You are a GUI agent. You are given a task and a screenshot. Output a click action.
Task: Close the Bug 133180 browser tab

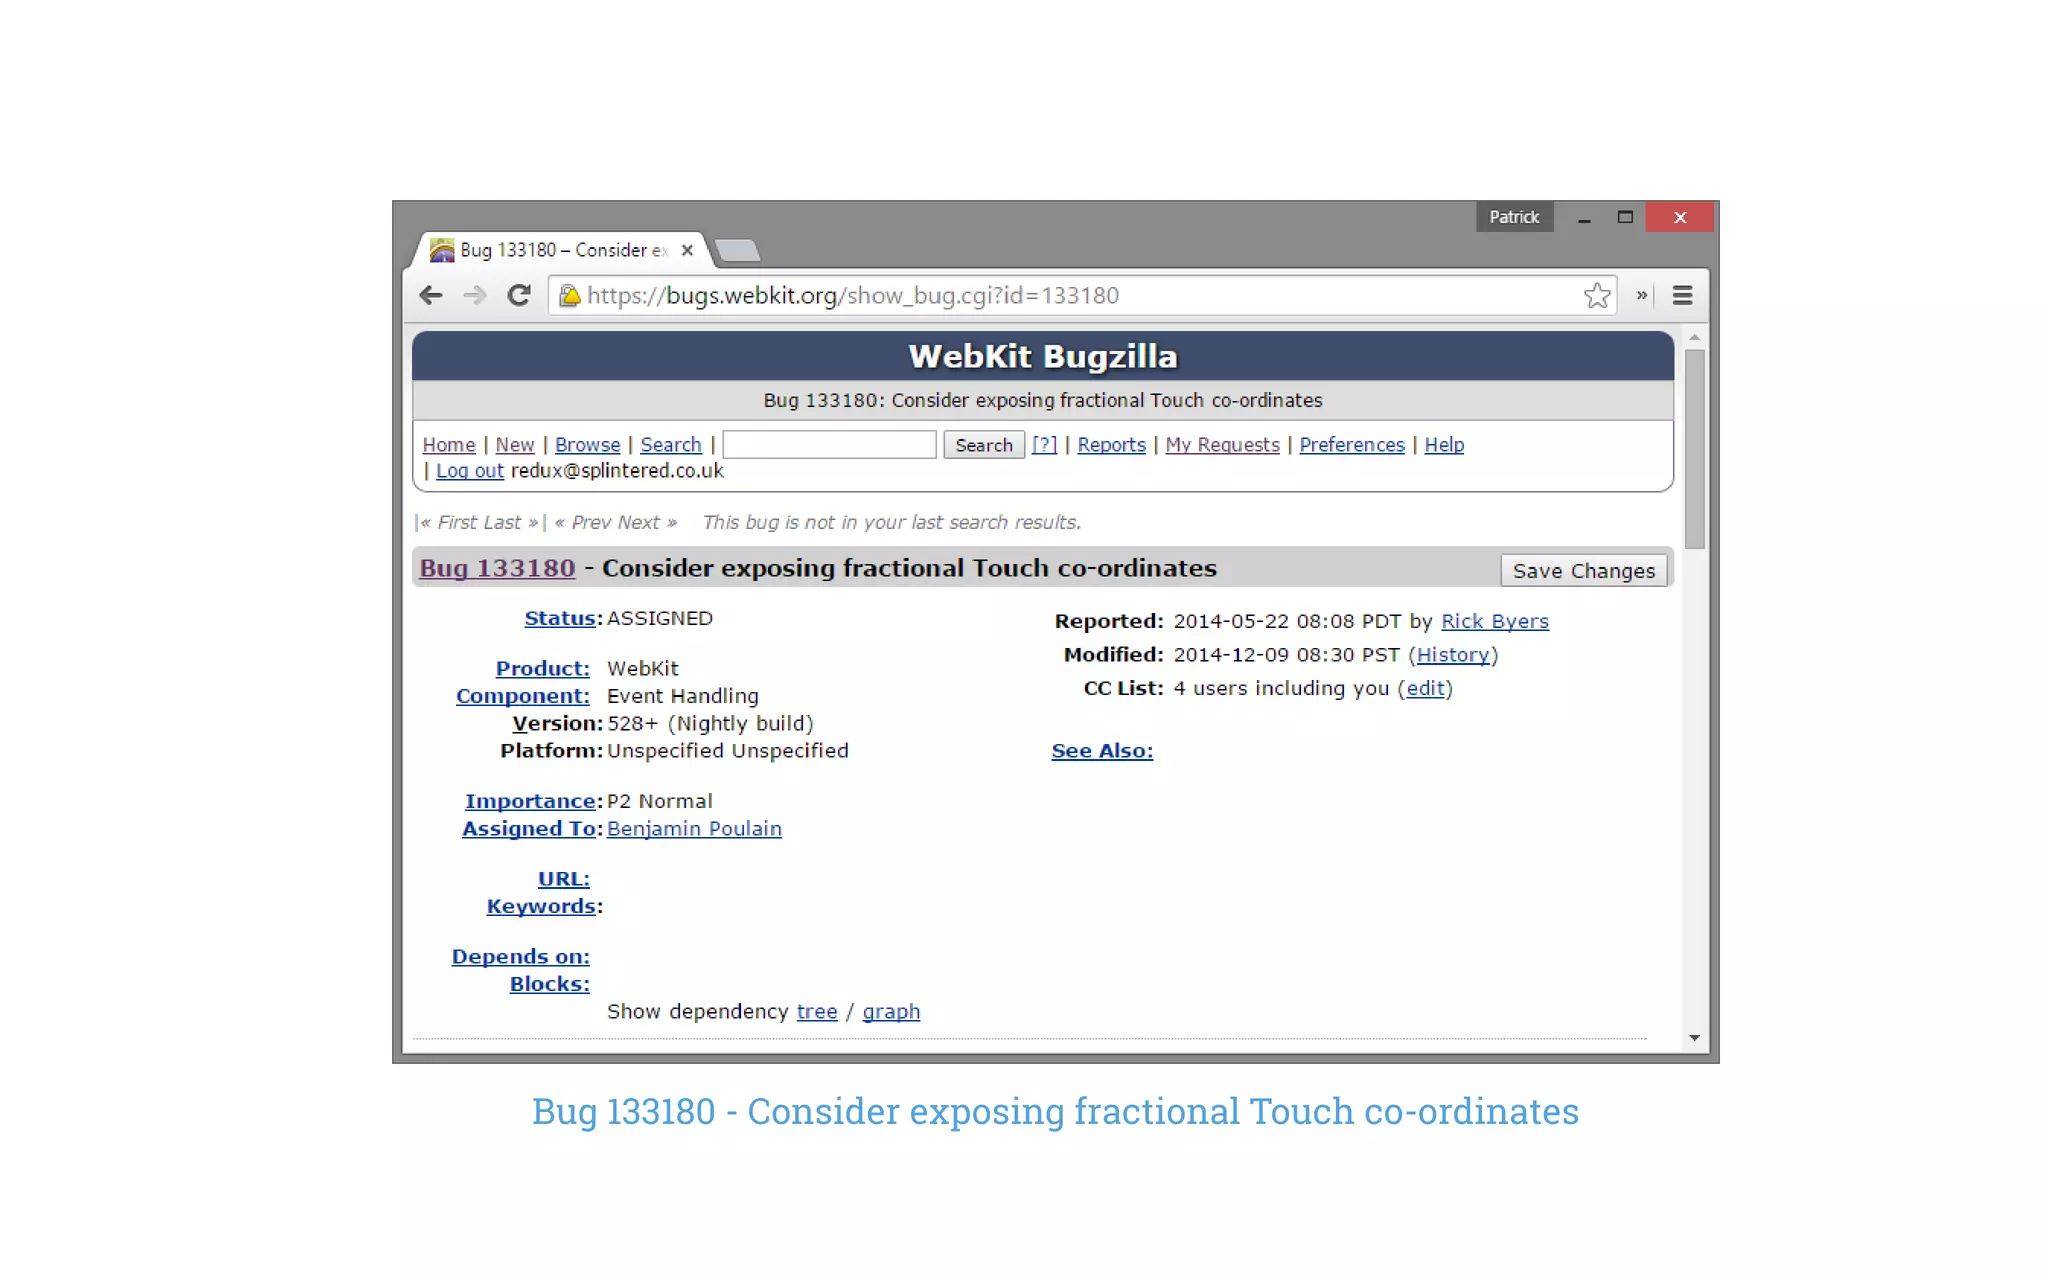pyautogui.click(x=687, y=250)
